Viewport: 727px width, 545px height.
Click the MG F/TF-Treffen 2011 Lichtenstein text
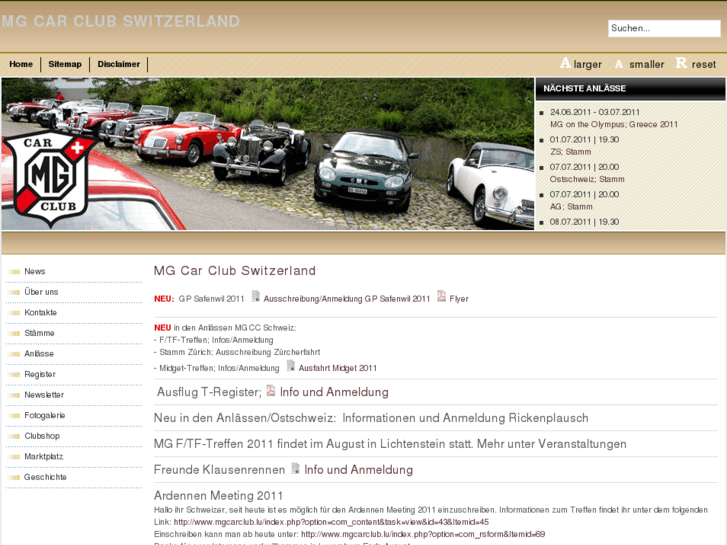[390, 444]
